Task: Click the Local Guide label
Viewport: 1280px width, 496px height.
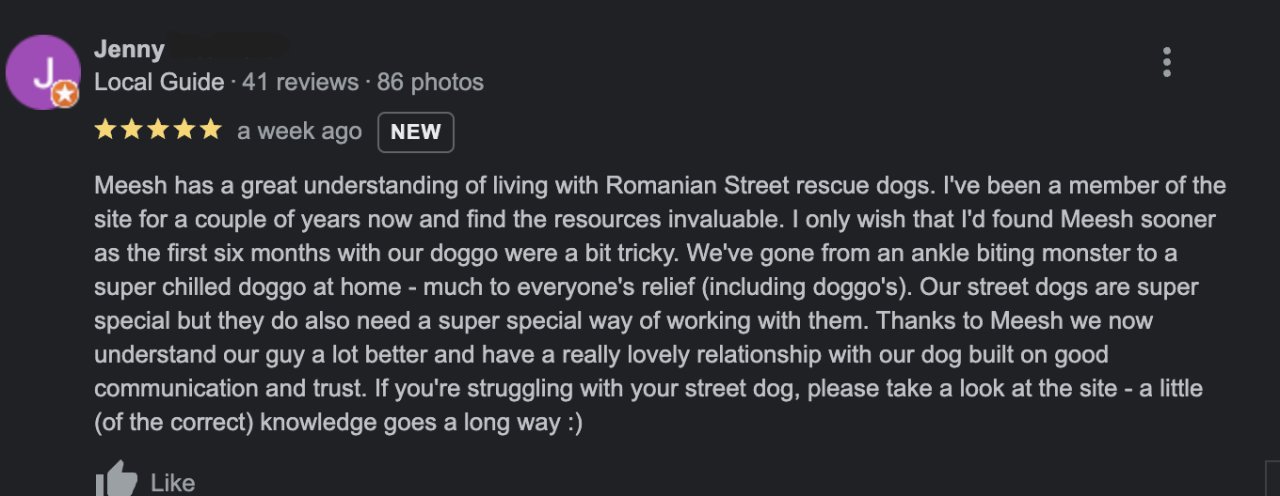Action: coord(159,82)
